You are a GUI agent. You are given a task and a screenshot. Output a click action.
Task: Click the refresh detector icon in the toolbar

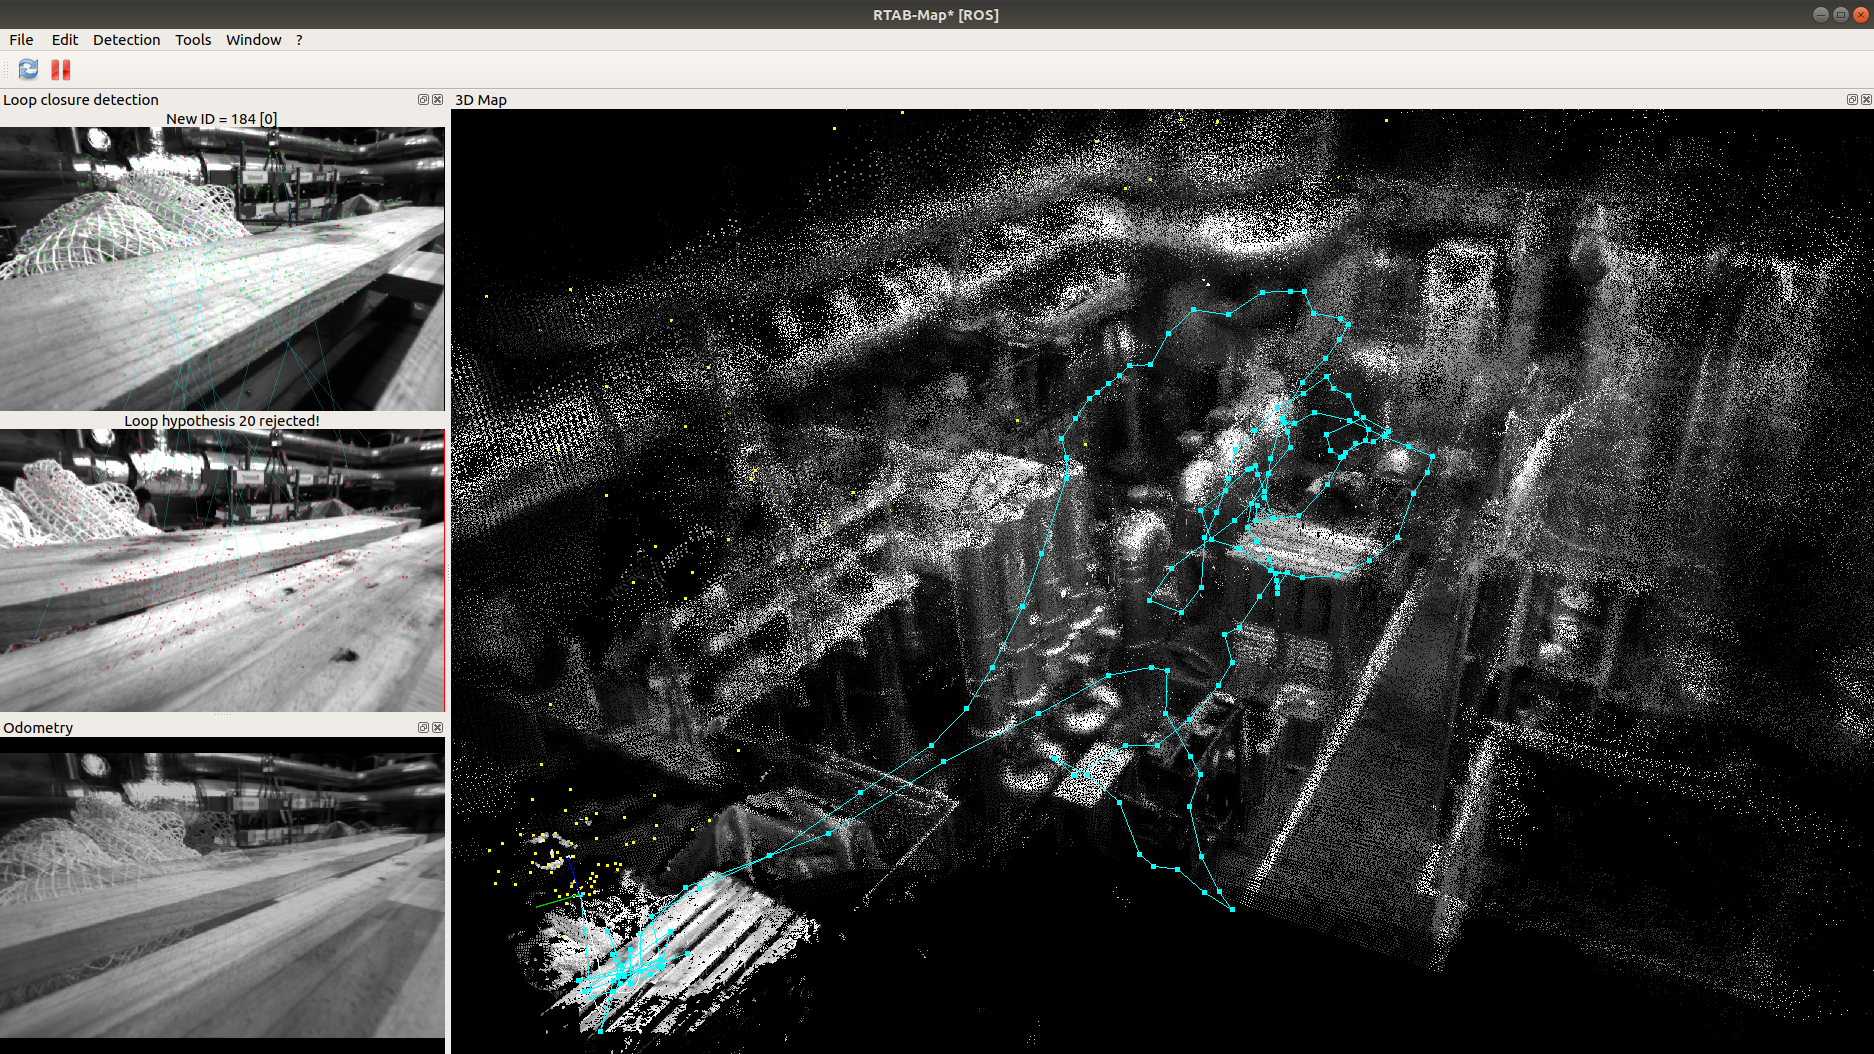[x=27, y=69]
